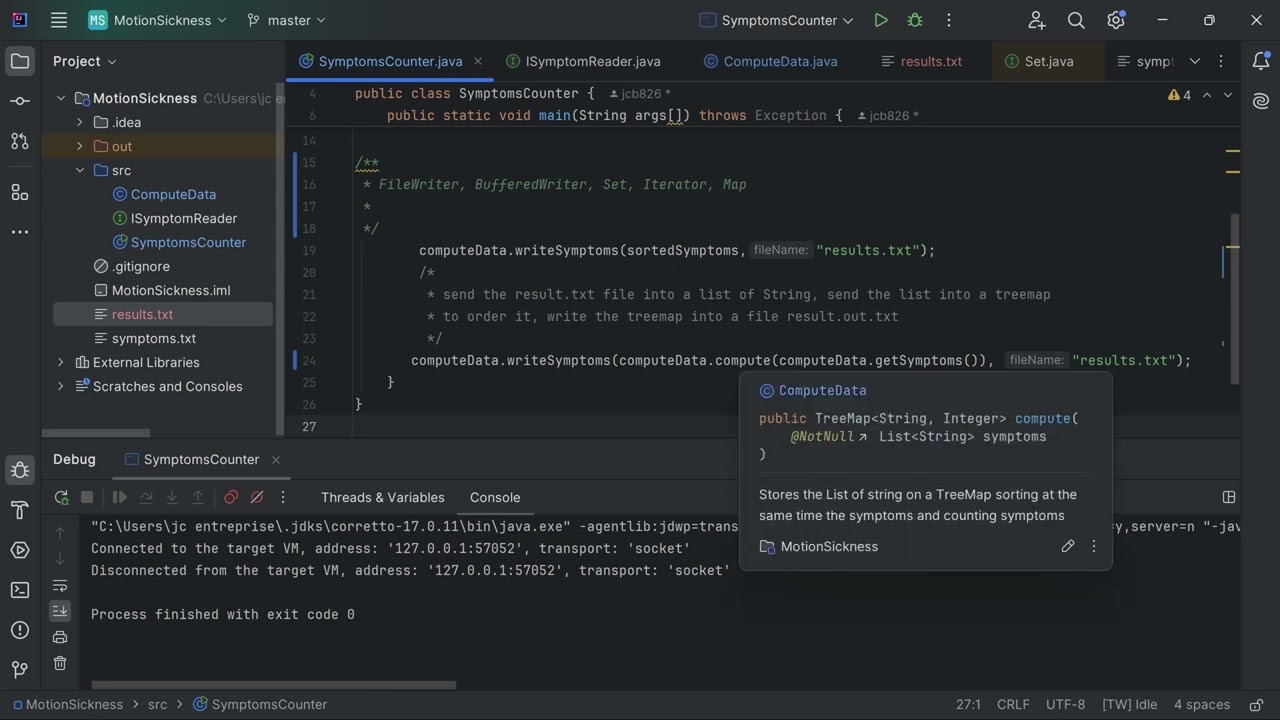Click Stop in Debug toolbar
The width and height of the screenshot is (1280, 720).
click(87, 497)
